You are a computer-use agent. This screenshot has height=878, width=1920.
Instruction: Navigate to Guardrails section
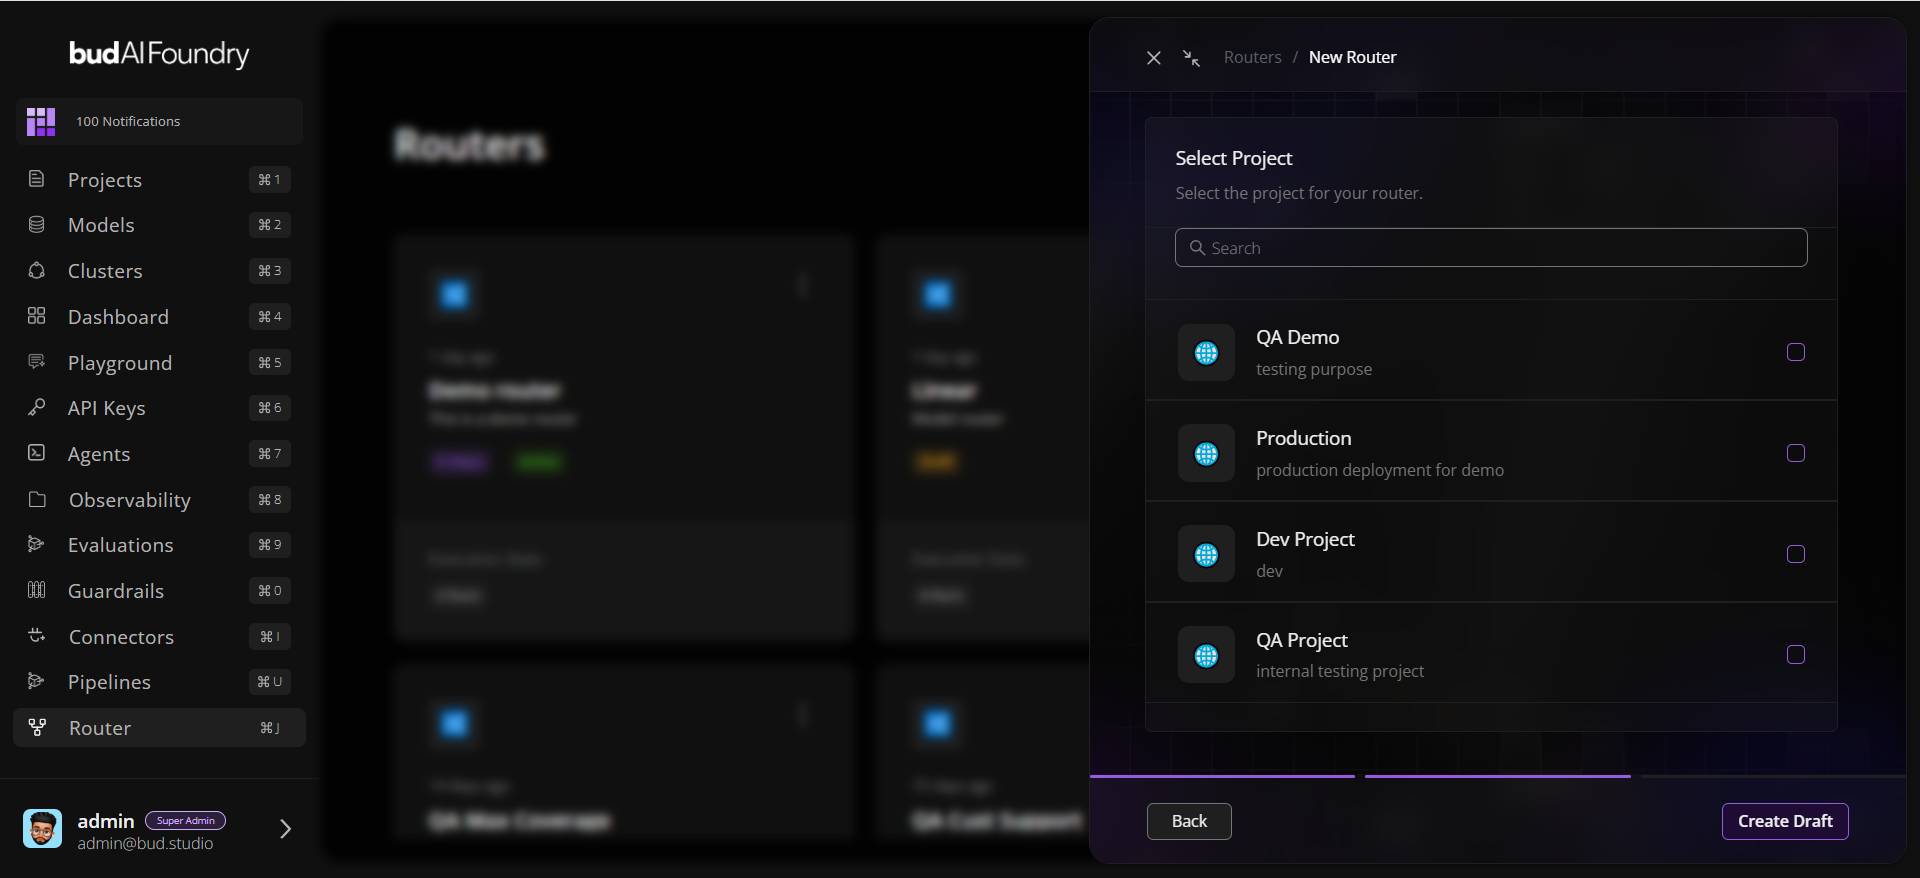pos(160,591)
